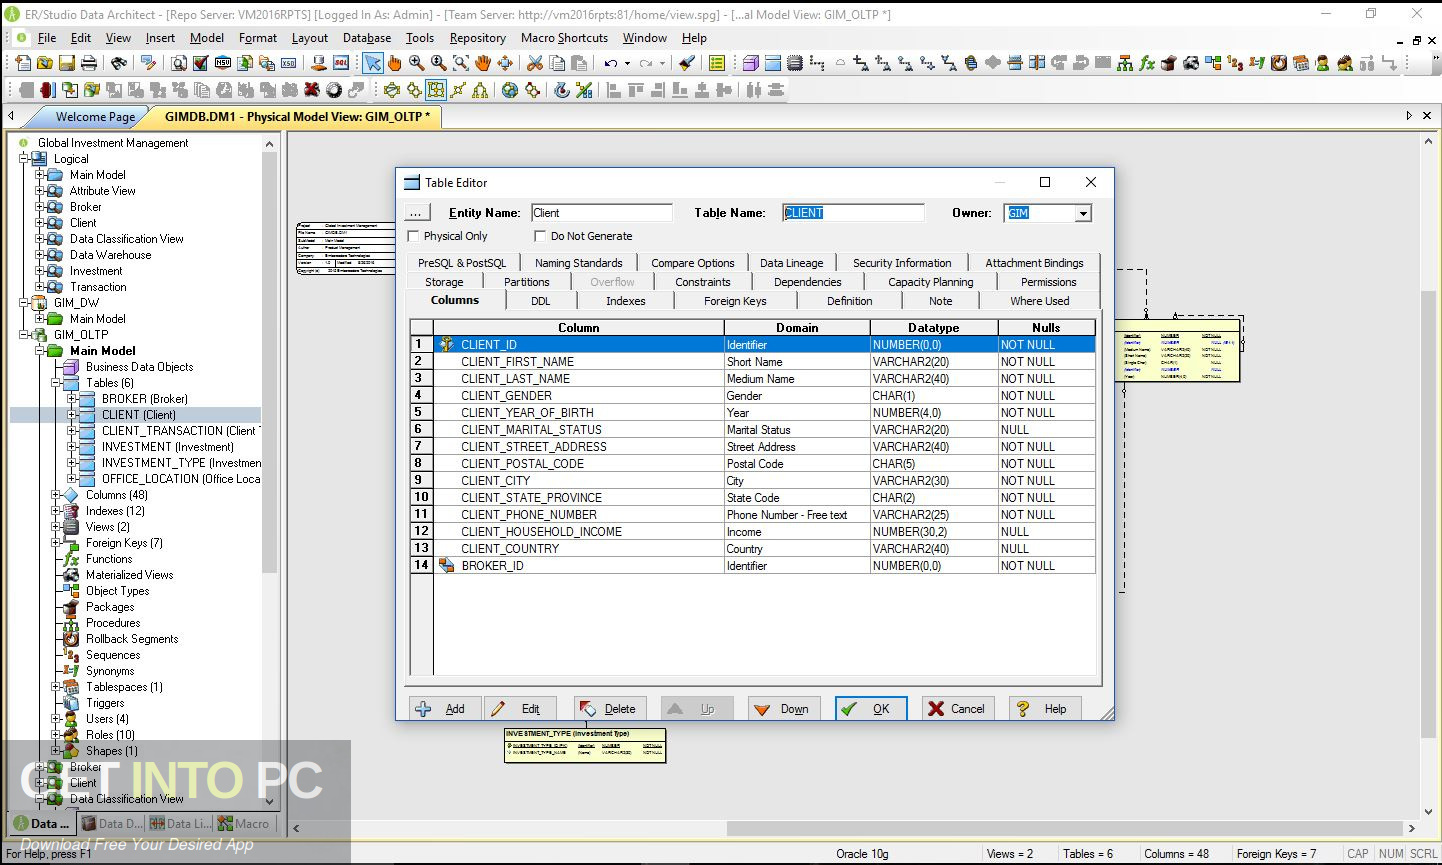The width and height of the screenshot is (1442, 865).
Task: Click the Open file folder icon
Action: point(45,63)
